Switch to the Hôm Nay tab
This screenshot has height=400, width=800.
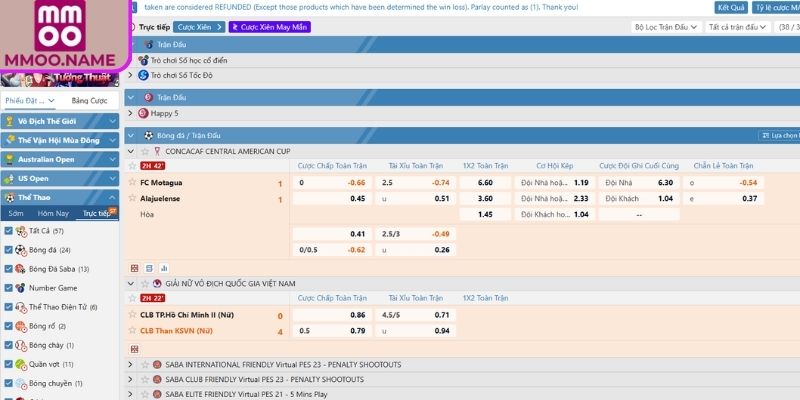pos(53,213)
